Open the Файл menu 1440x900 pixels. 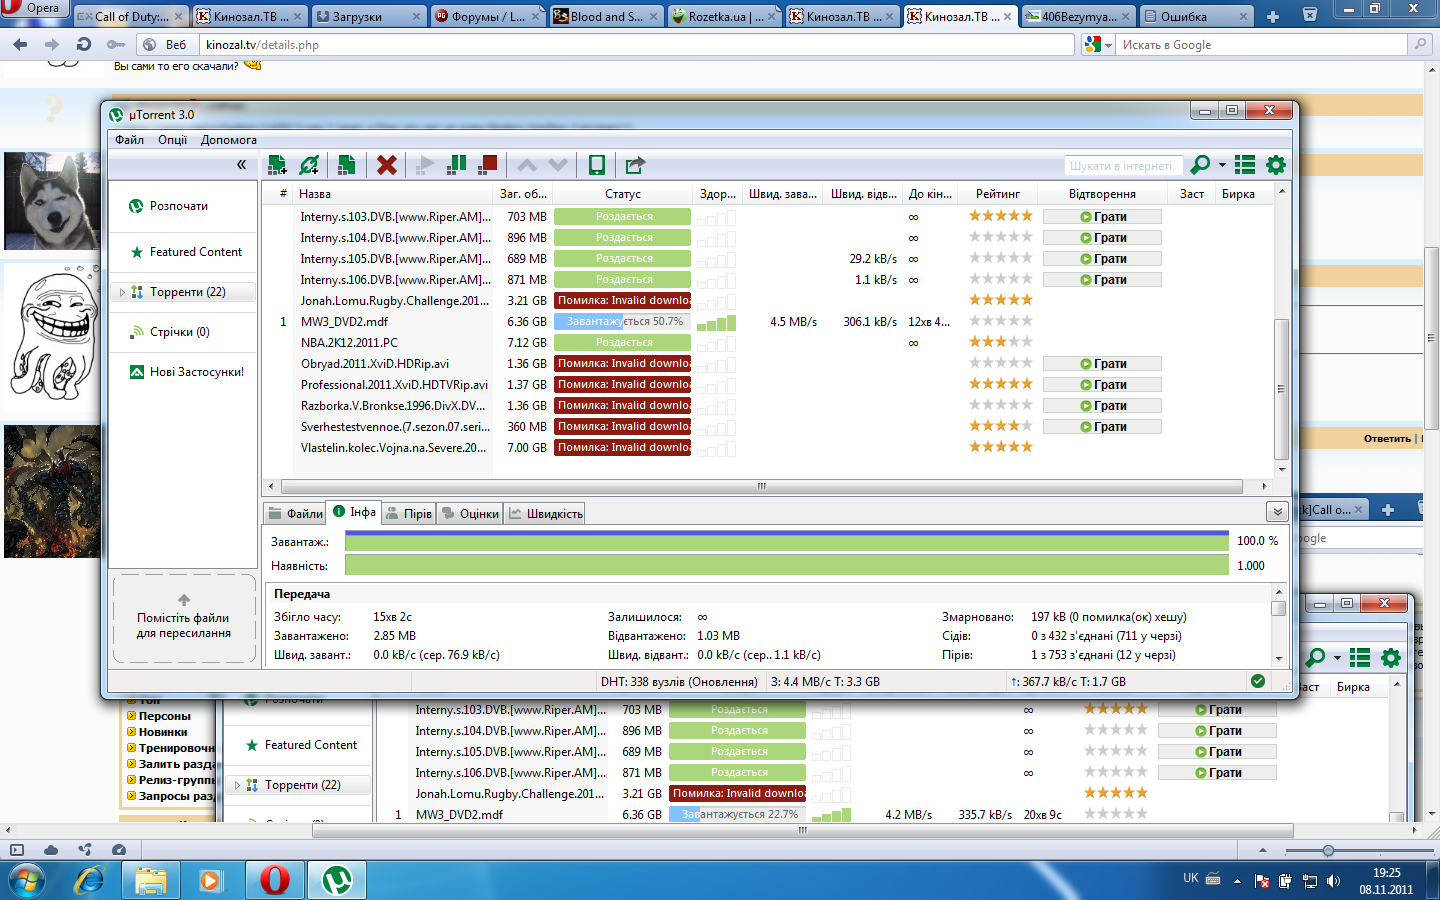coord(129,140)
